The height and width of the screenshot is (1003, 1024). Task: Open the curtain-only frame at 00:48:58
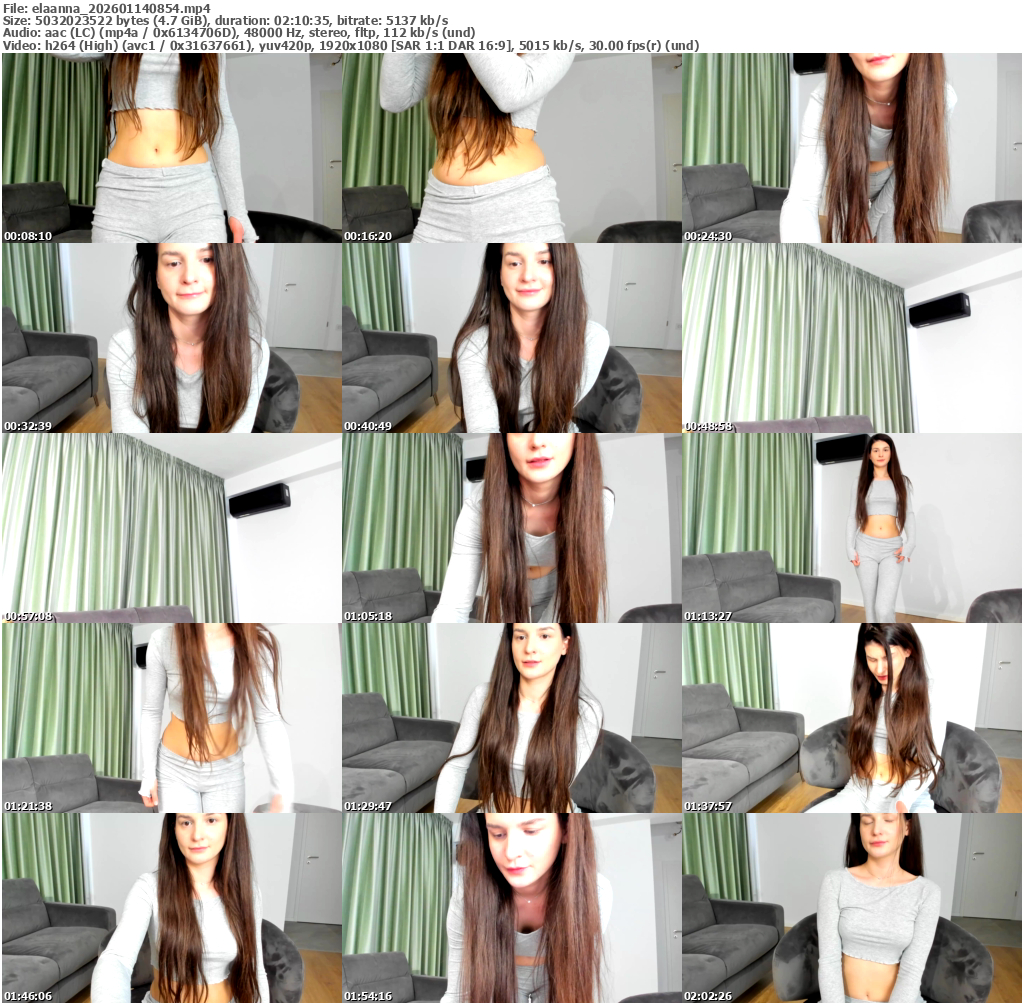click(851, 338)
